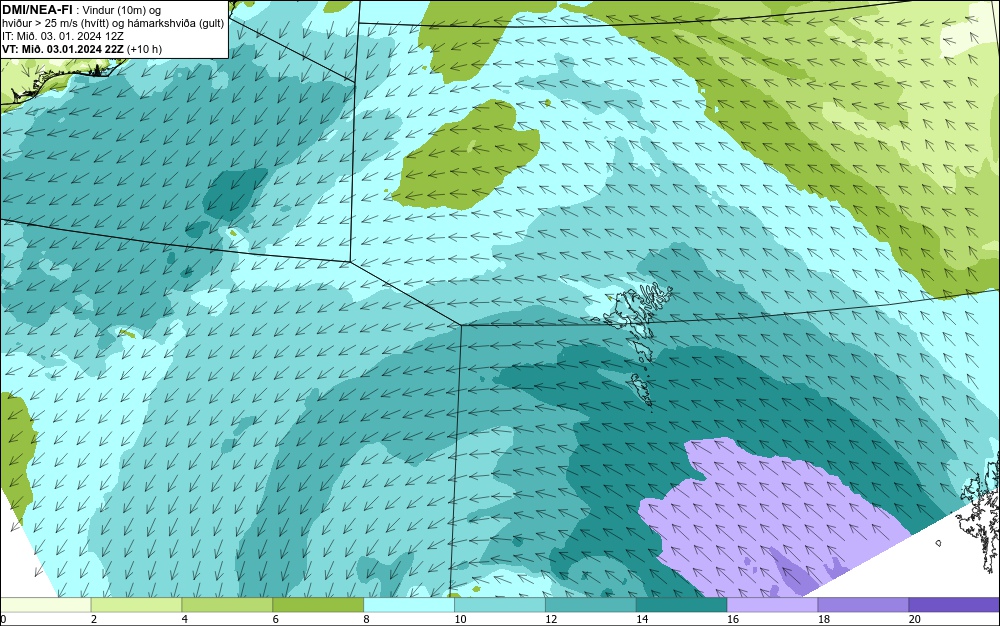Click the pale cyan 8–10 m/s legend swatch
Viewport: 1000px width, 626px height.
tap(409, 604)
